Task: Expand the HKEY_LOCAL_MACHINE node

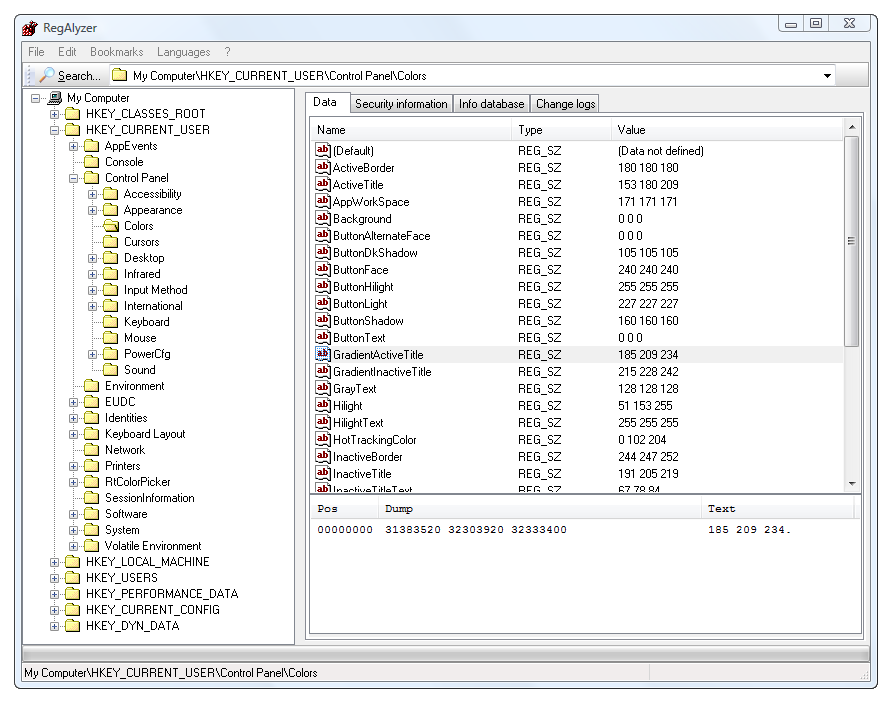Action: (x=54, y=562)
